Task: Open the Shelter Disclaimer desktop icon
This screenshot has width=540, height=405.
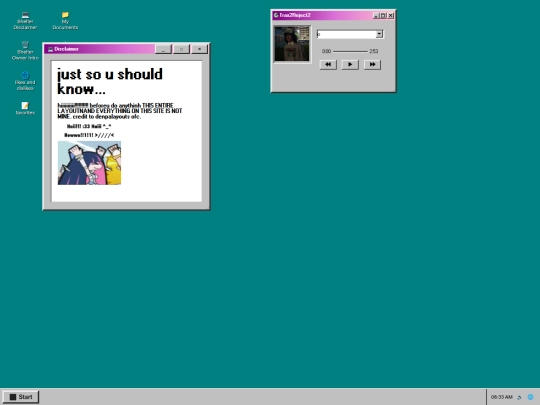Action: point(25,21)
